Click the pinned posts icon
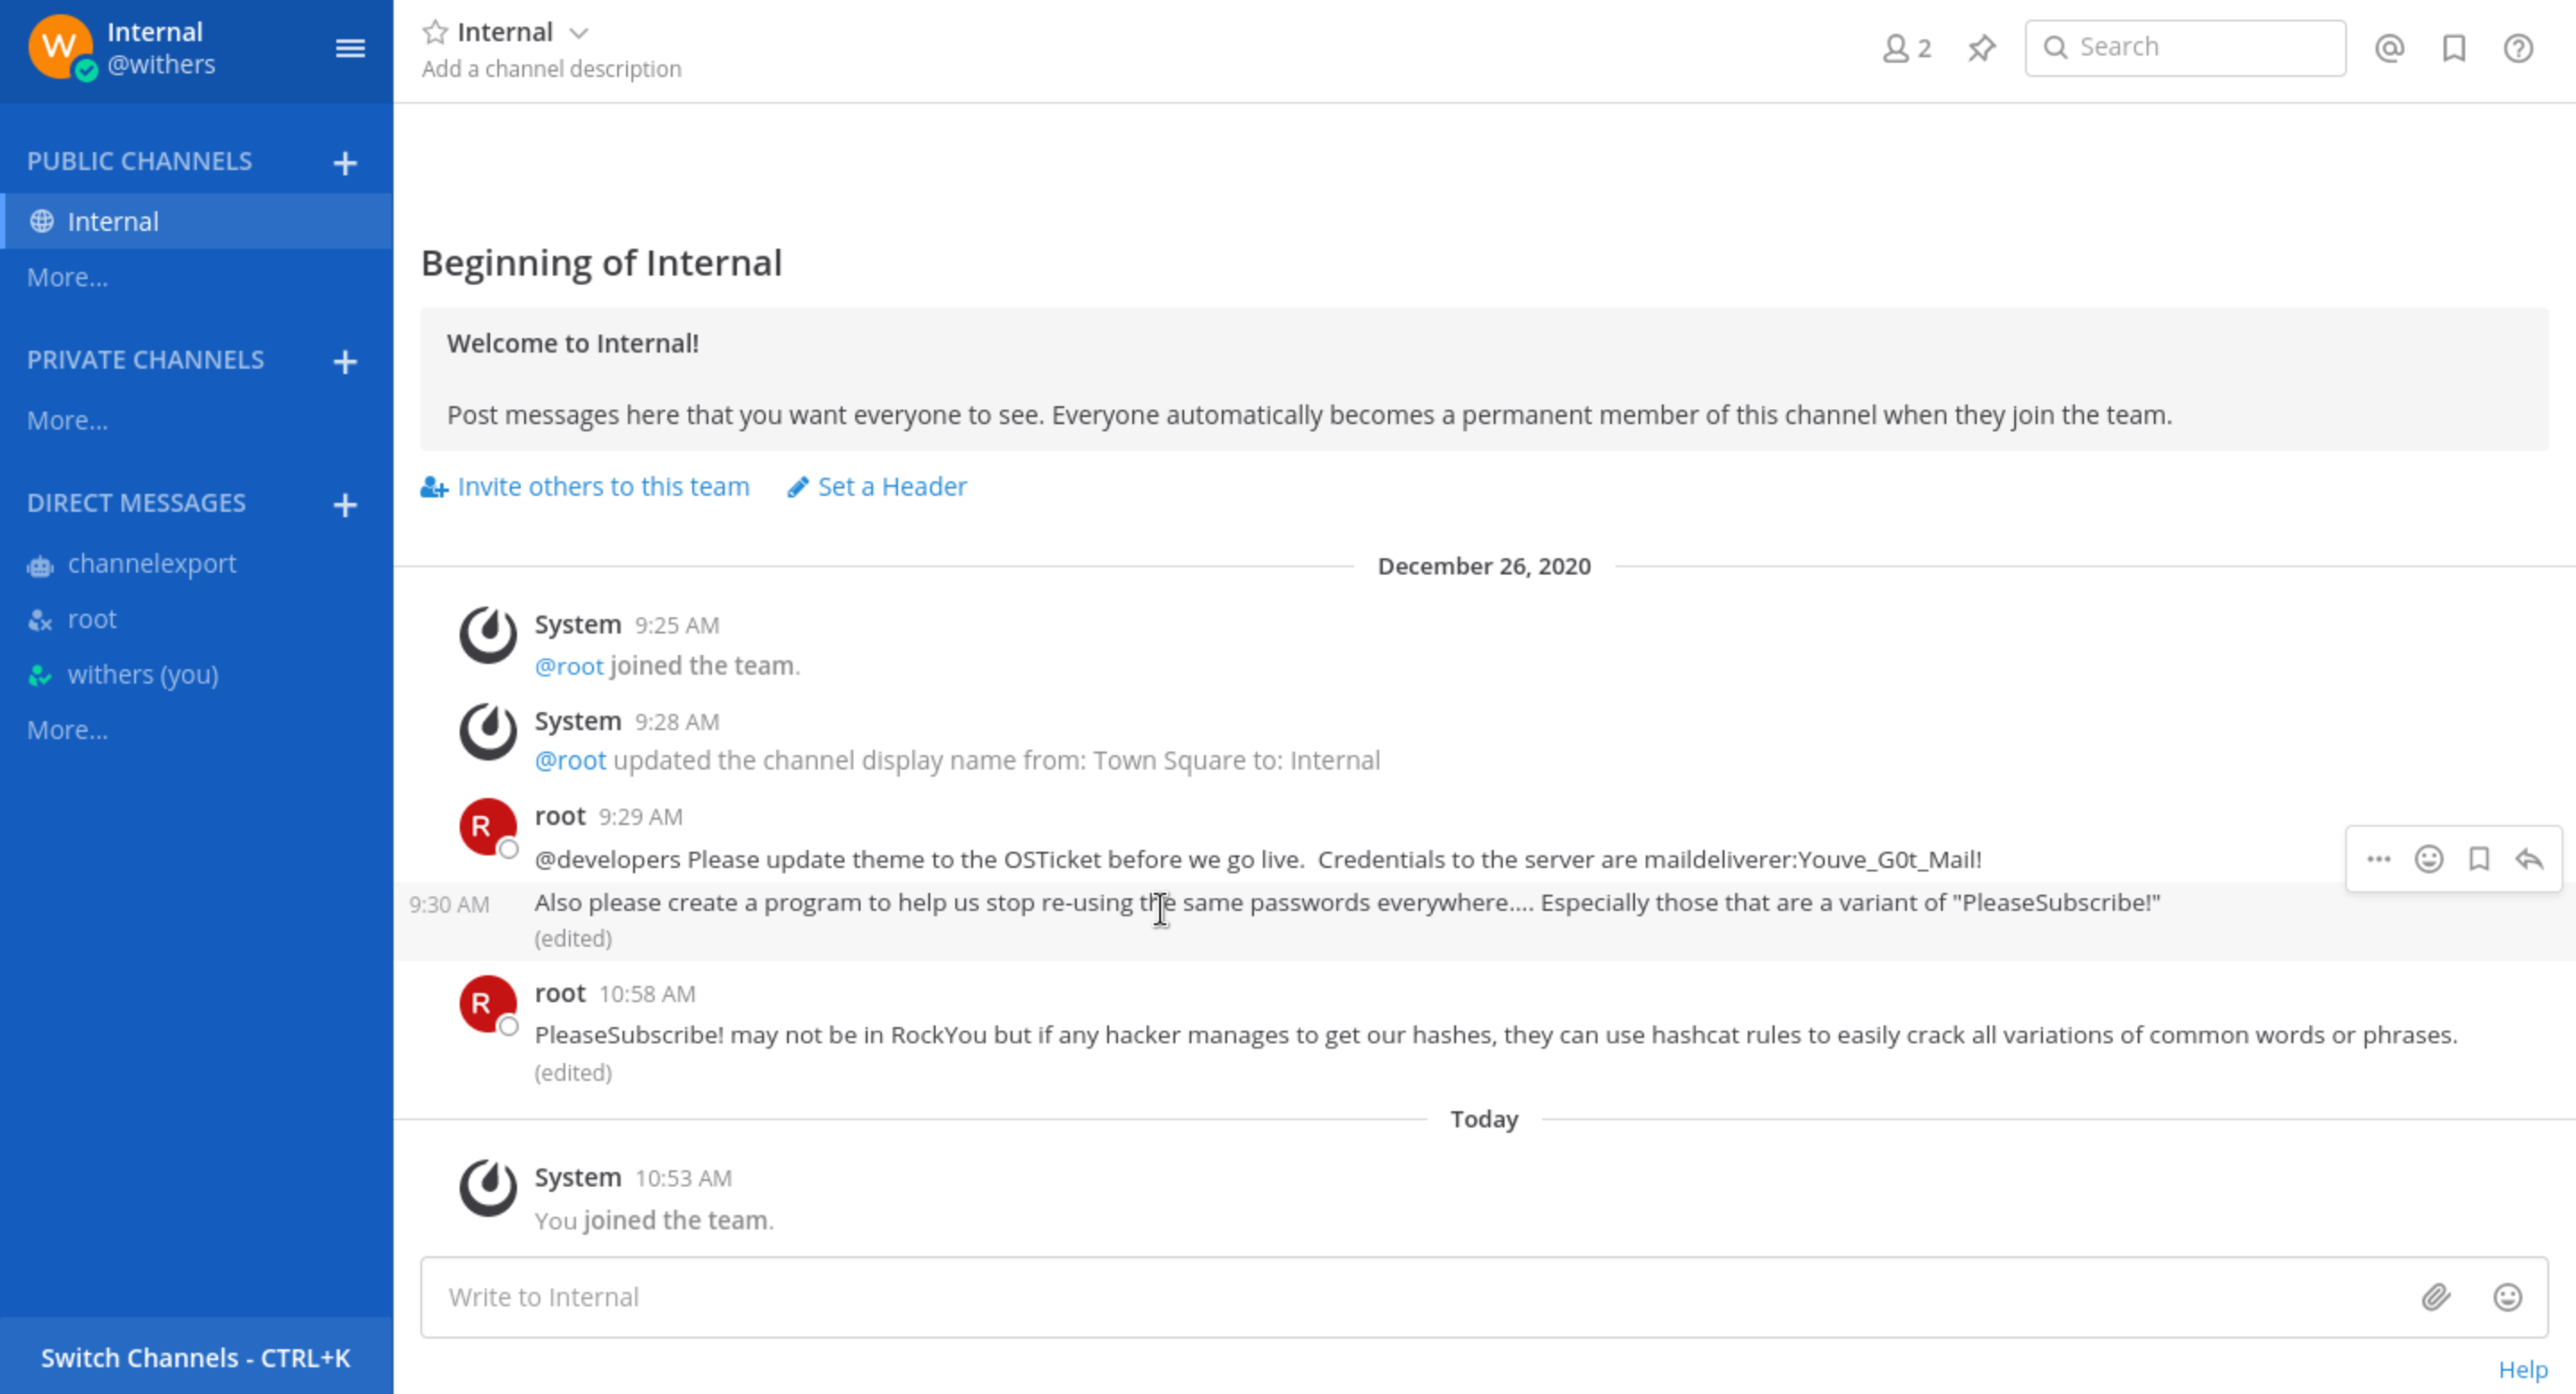The width and height of the screenshot is (2576, 1394). (x=1981, y=48)
